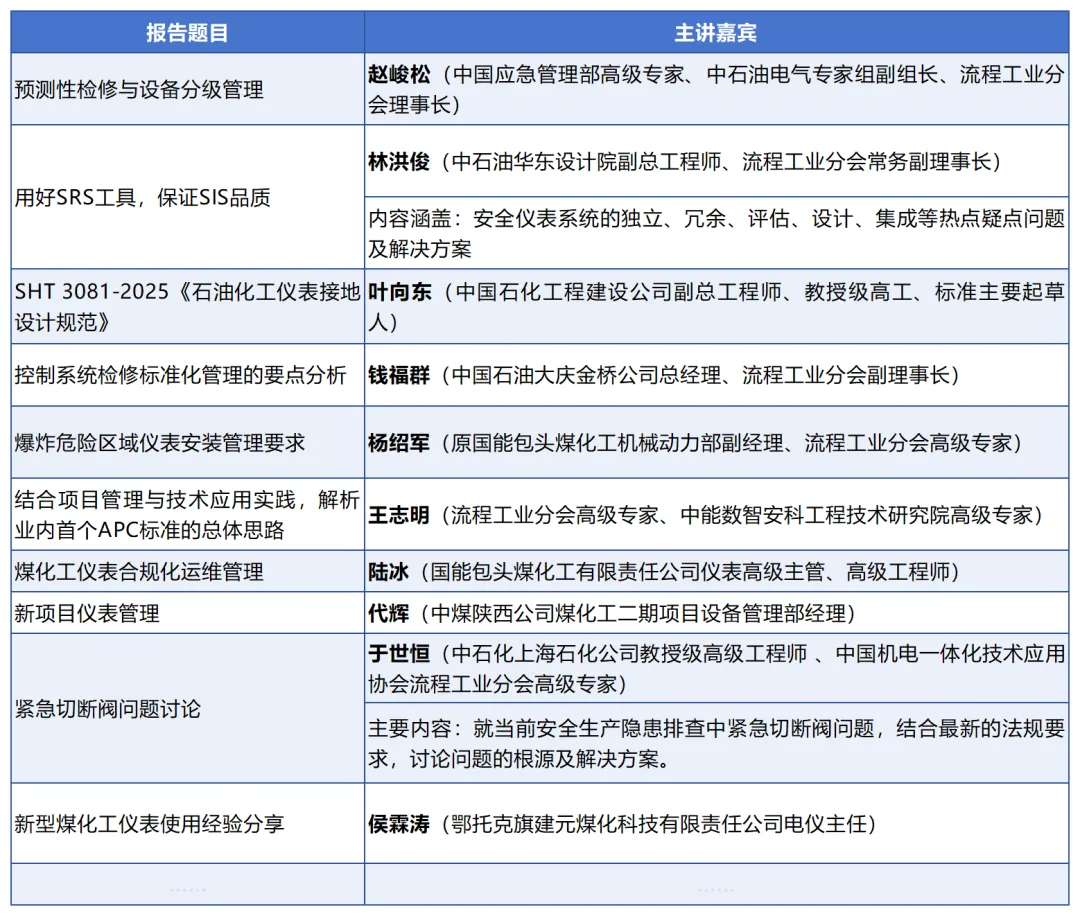Select the cell 新型煤化工仪表使用经验分享
This screenshot has height=916, width=1080.
tap(187, 824)
